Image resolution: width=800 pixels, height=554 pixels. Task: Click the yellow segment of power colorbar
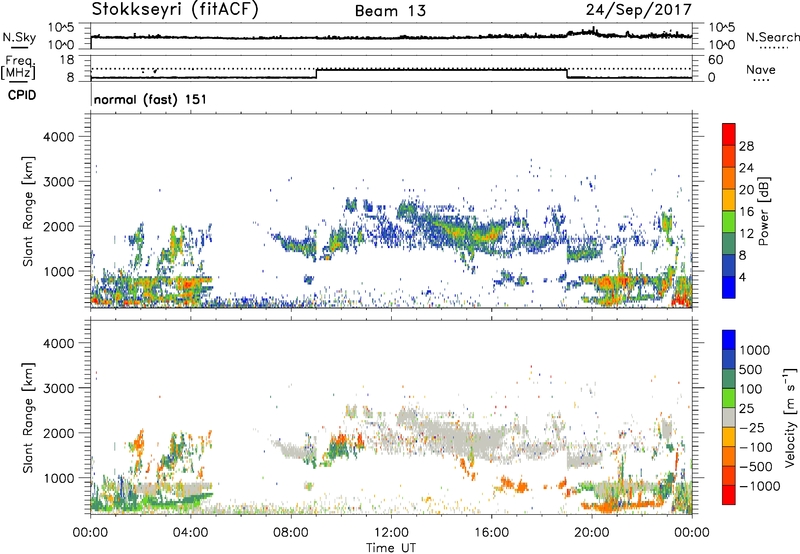pyautogui.click(x=729, y=200)
